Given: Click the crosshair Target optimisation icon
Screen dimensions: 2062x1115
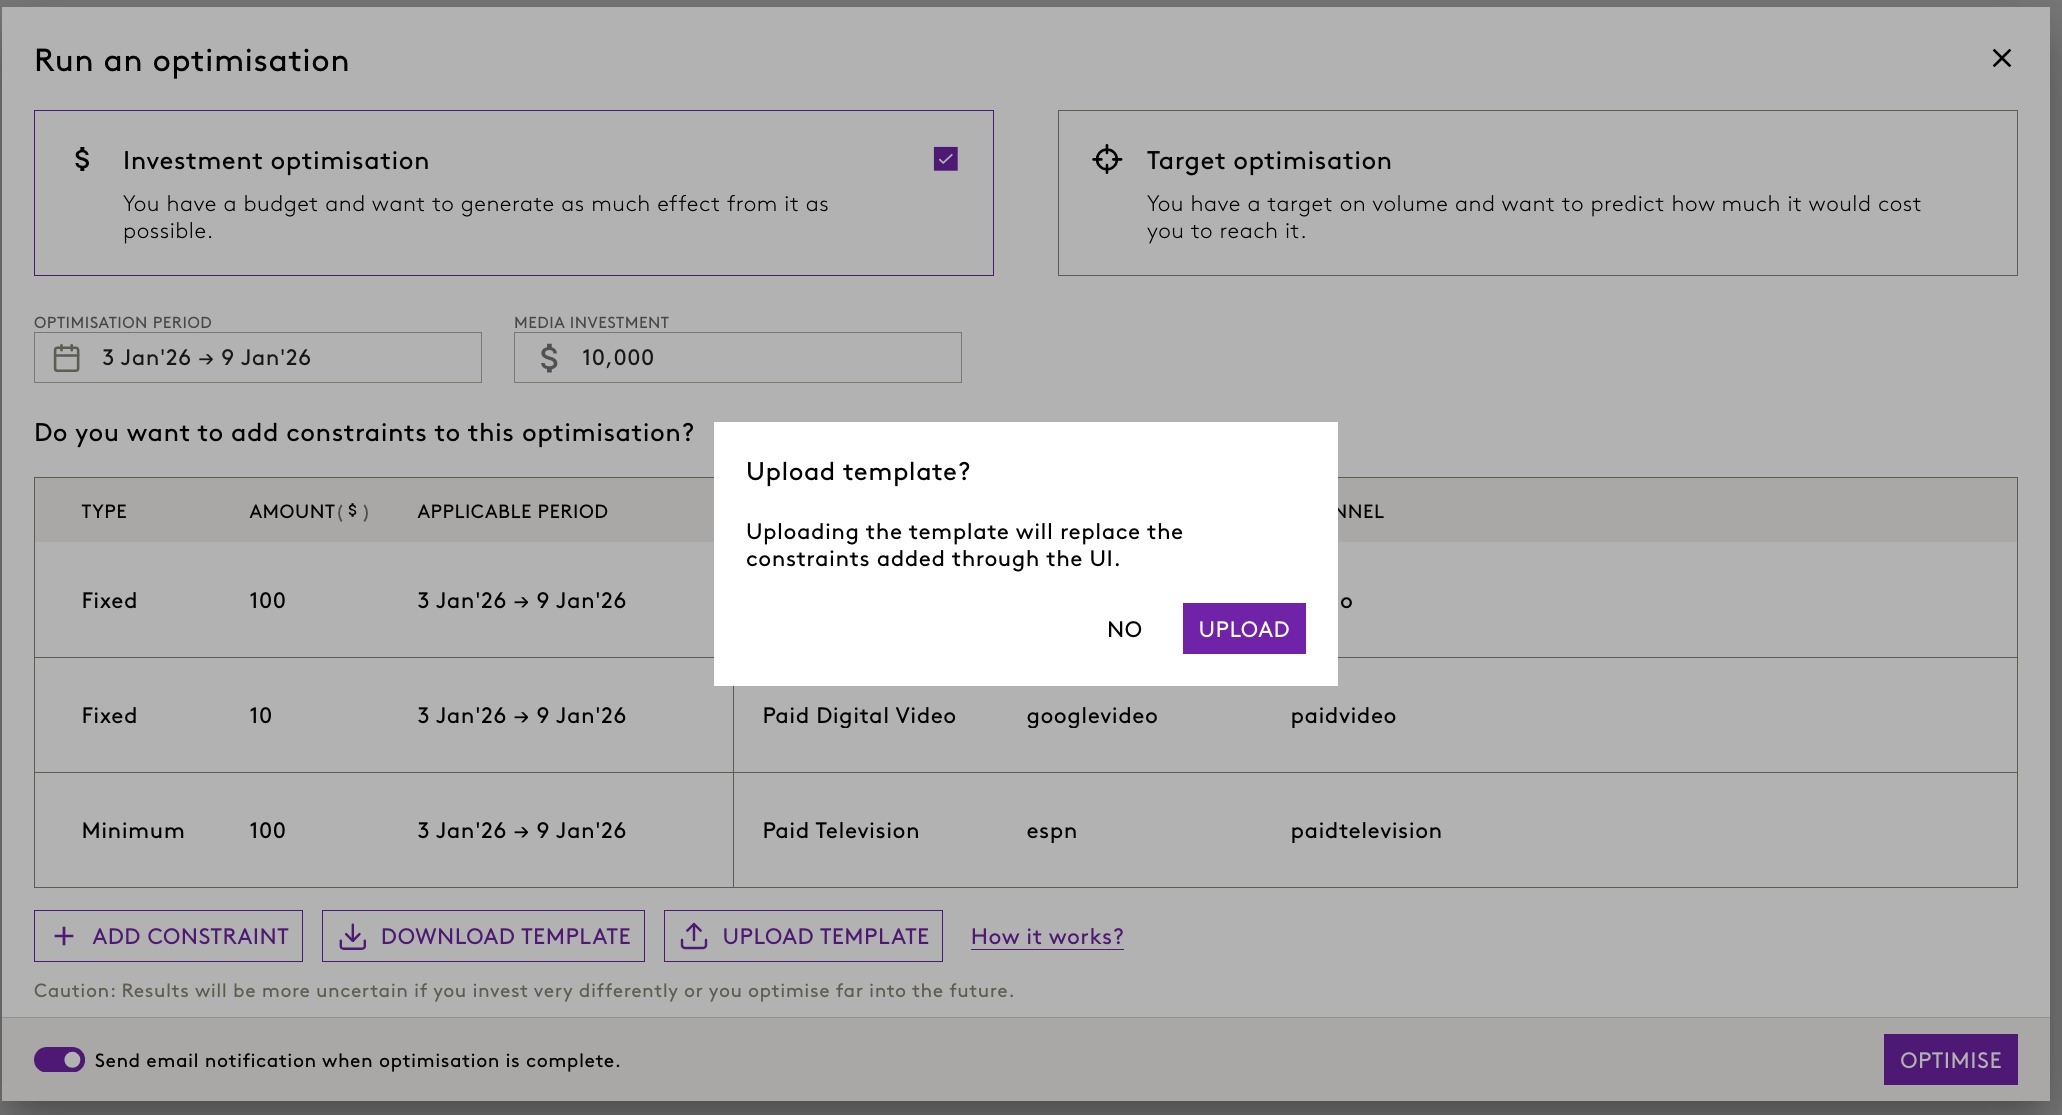Looking at the screenshot, I should tap(1107, 160).
